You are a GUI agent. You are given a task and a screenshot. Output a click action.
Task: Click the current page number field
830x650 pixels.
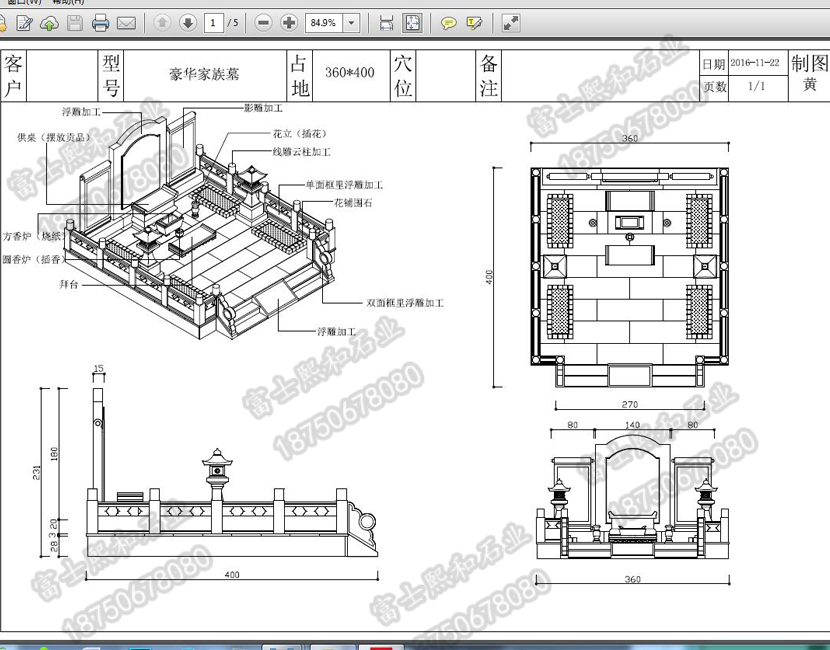click(213, 22)
